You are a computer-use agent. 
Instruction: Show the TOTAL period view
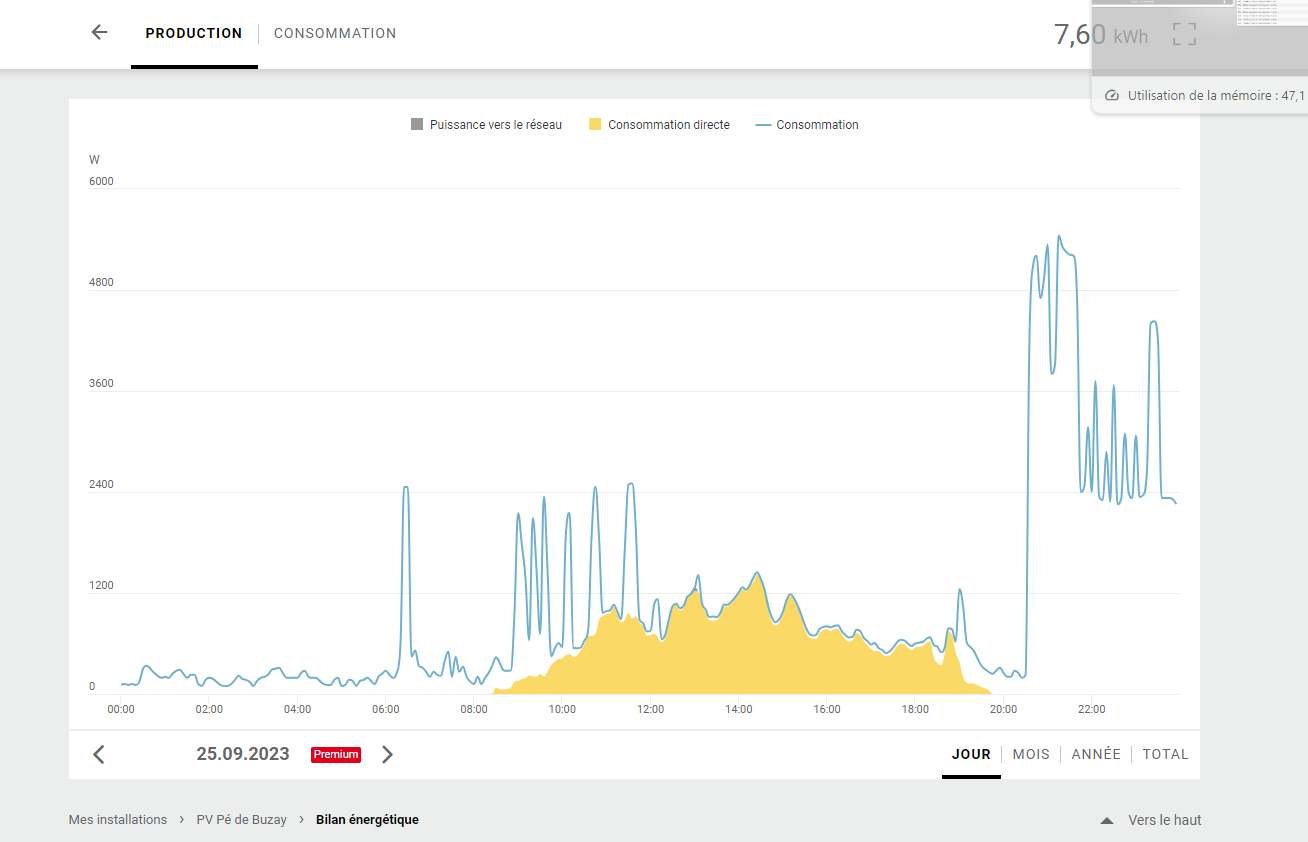point(1166,754)
